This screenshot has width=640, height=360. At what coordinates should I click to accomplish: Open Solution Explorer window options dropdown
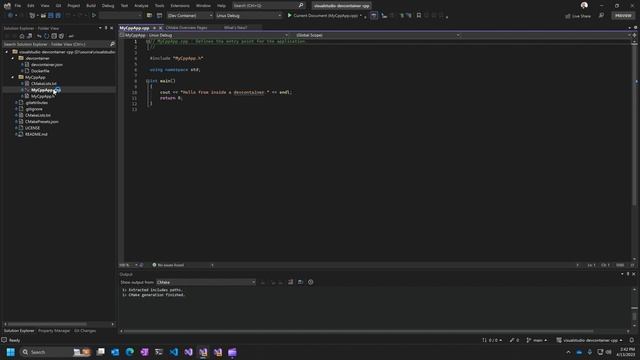click(100, 28)
